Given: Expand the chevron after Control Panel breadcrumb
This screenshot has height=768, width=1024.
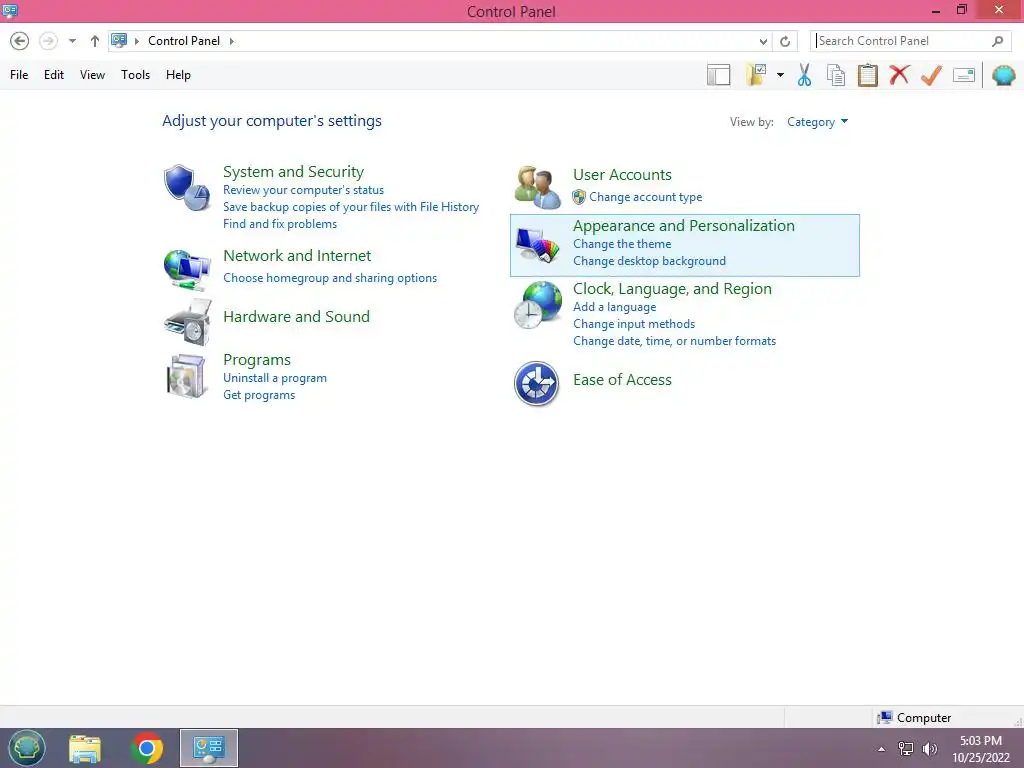Looking at the screenshot, I should pos(231,41).
